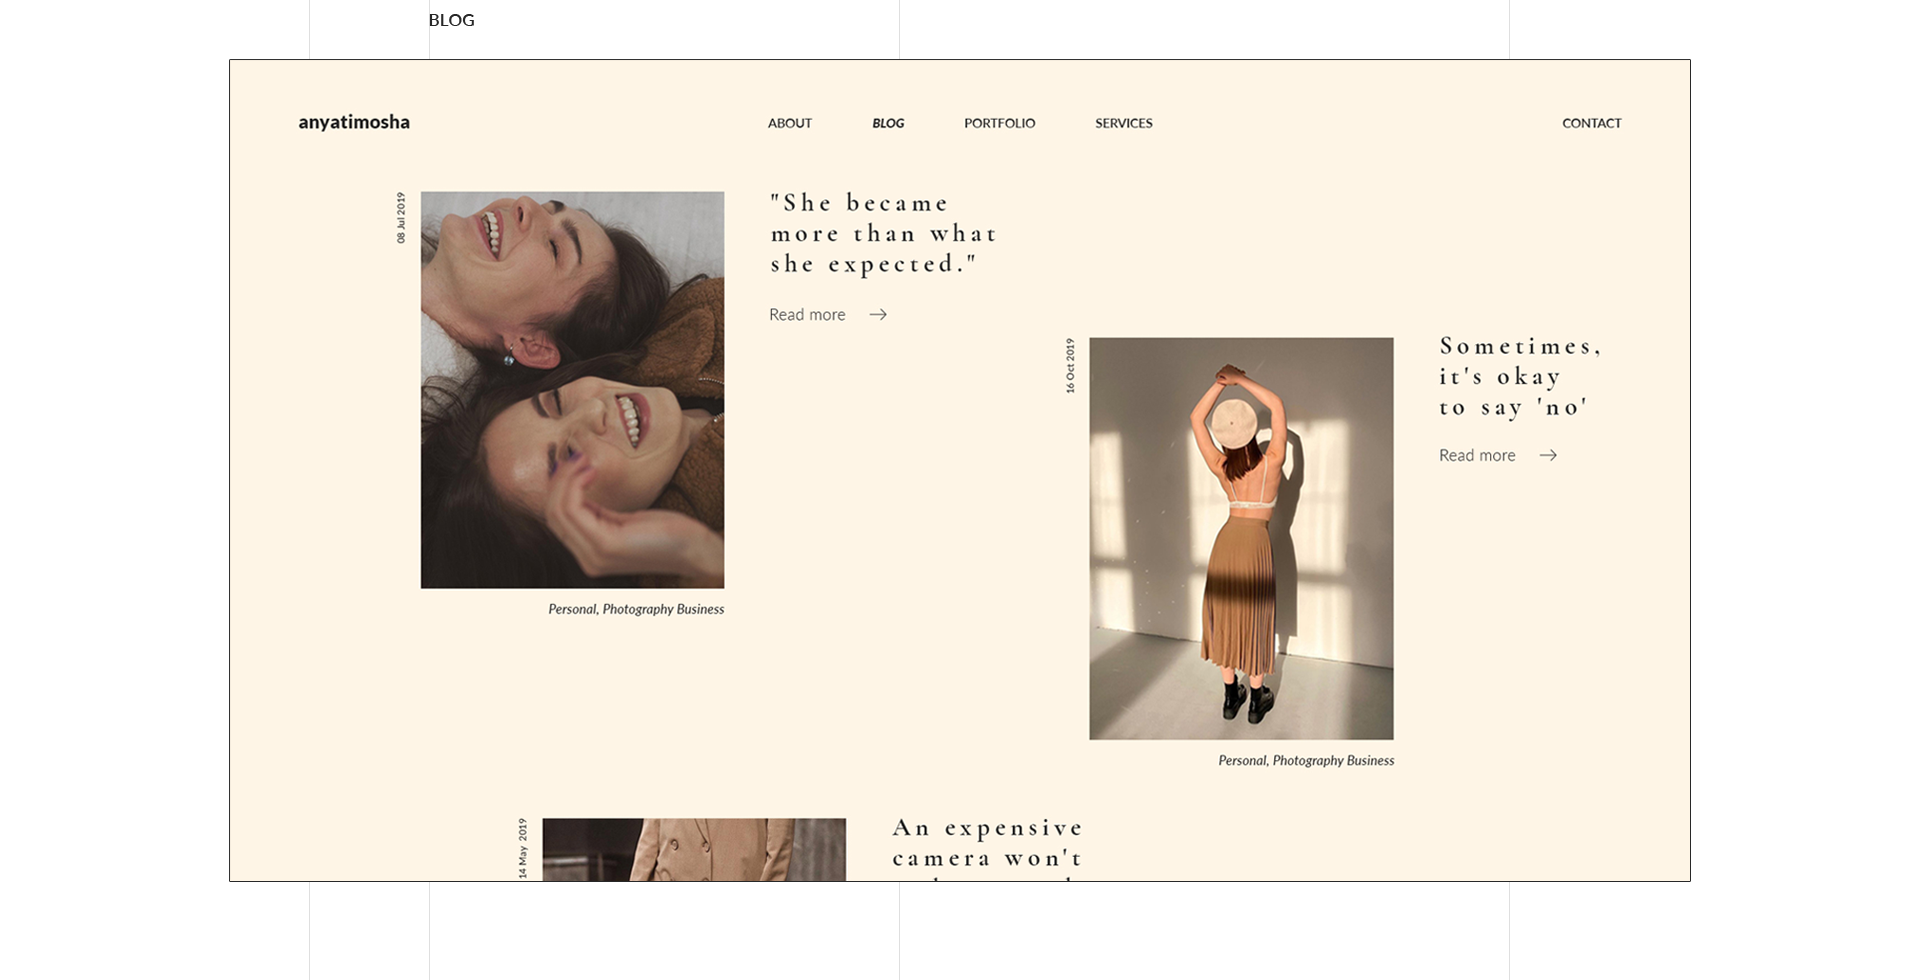This screenshot has height=980, width=1920.
Task: Select the 'Personal, Photography Business' tag under skirt photo
Action: point(1305,760)
